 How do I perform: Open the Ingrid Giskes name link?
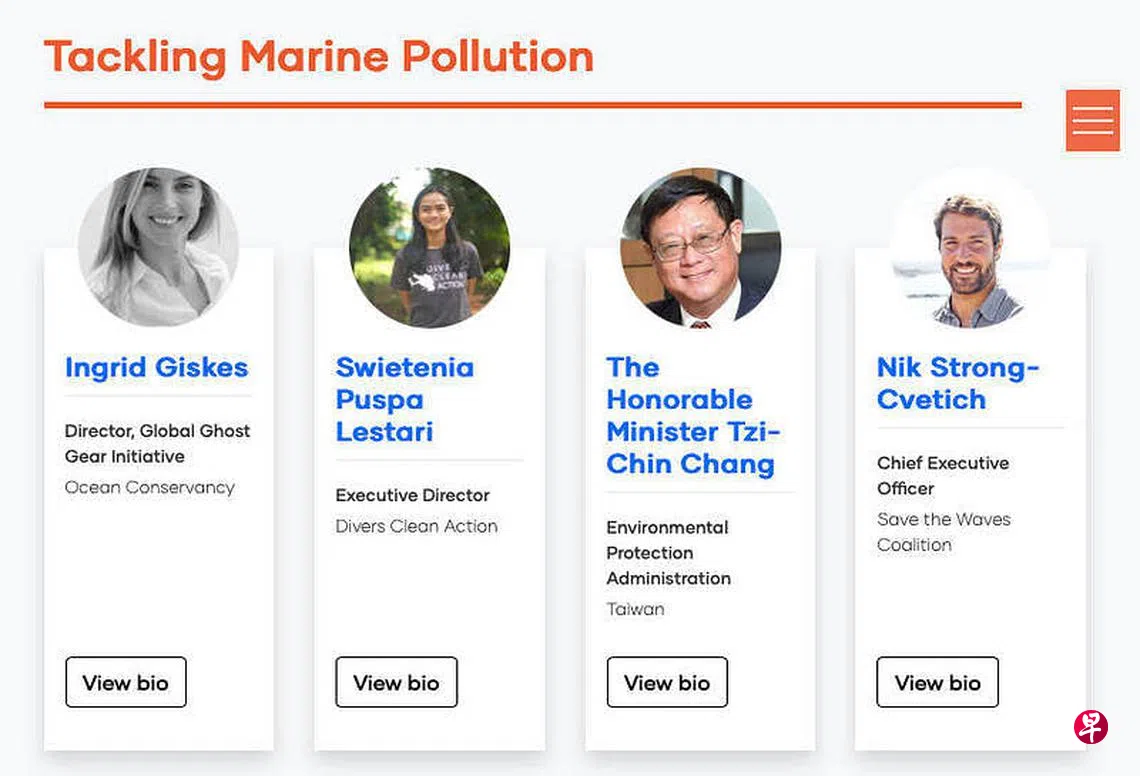pyautogui.click(x=156, y=367)
